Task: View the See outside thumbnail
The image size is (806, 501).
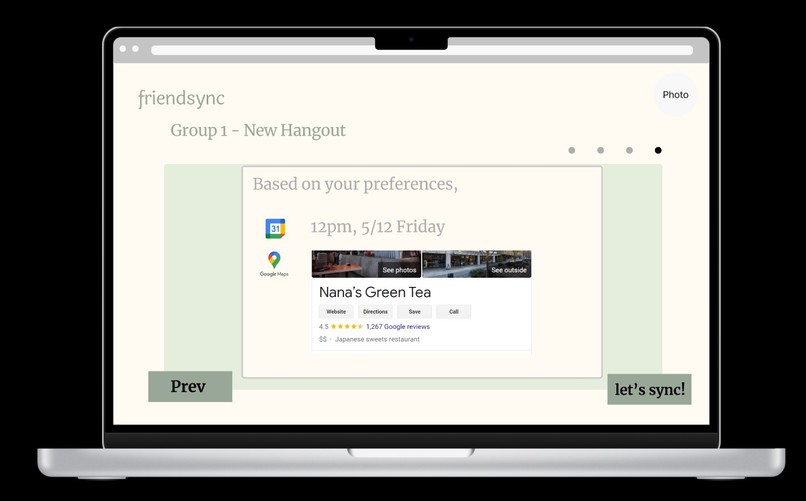Action: point(477,264)
